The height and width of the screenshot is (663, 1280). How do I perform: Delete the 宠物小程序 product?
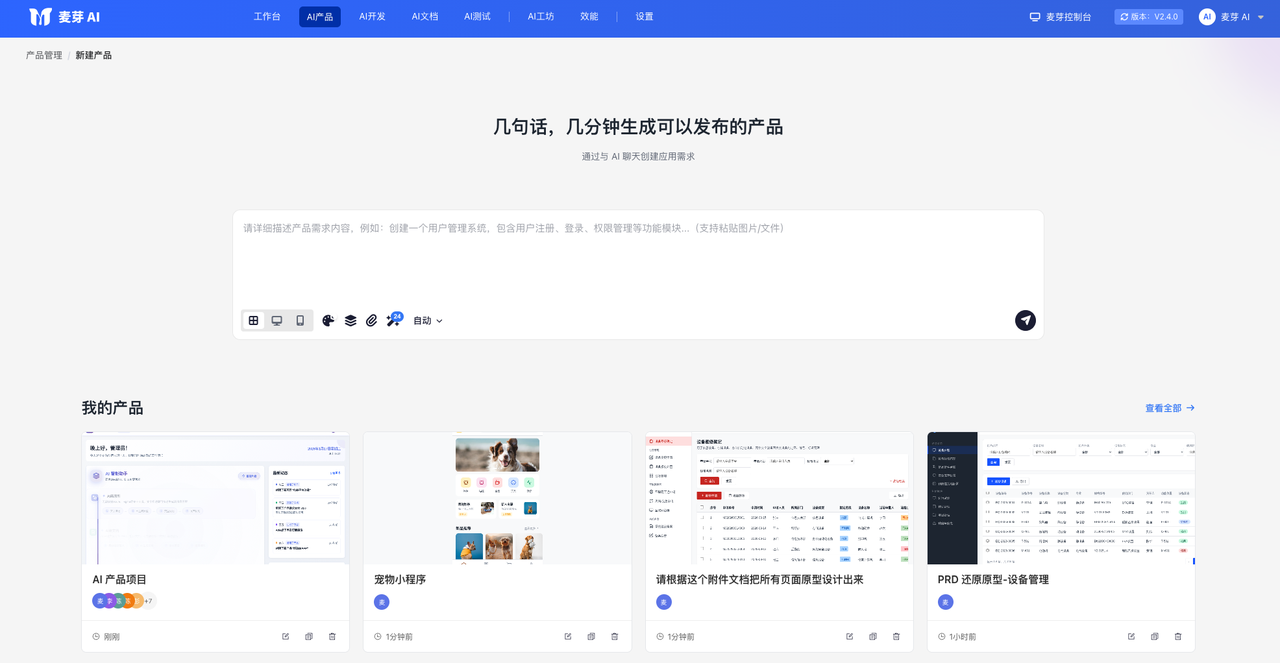click(x=614, y=636)
